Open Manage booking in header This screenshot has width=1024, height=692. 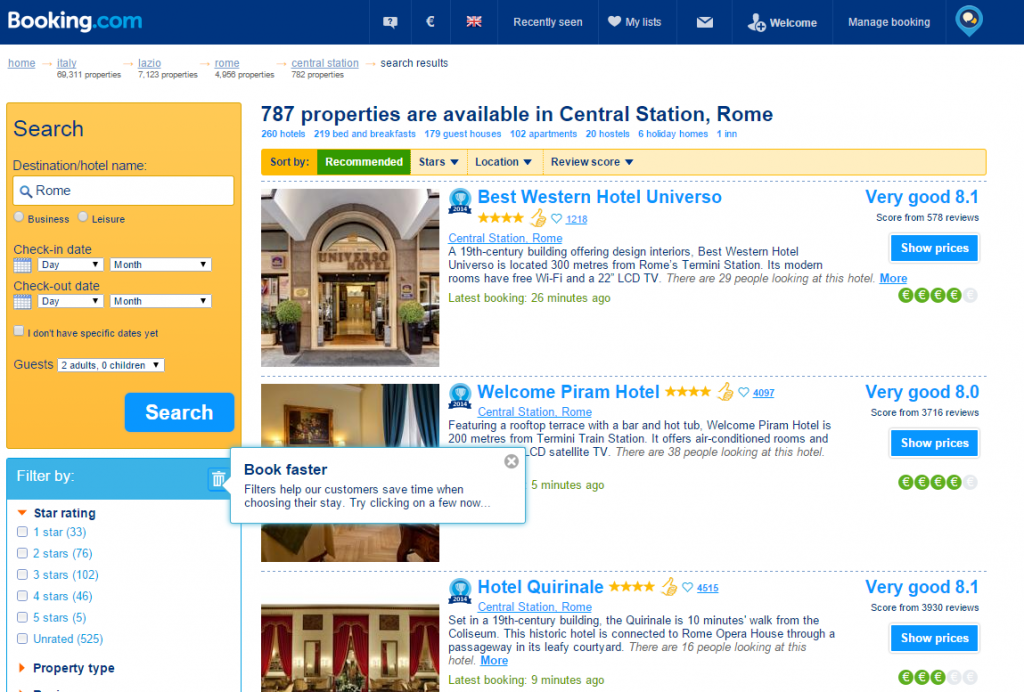(889, 22)
